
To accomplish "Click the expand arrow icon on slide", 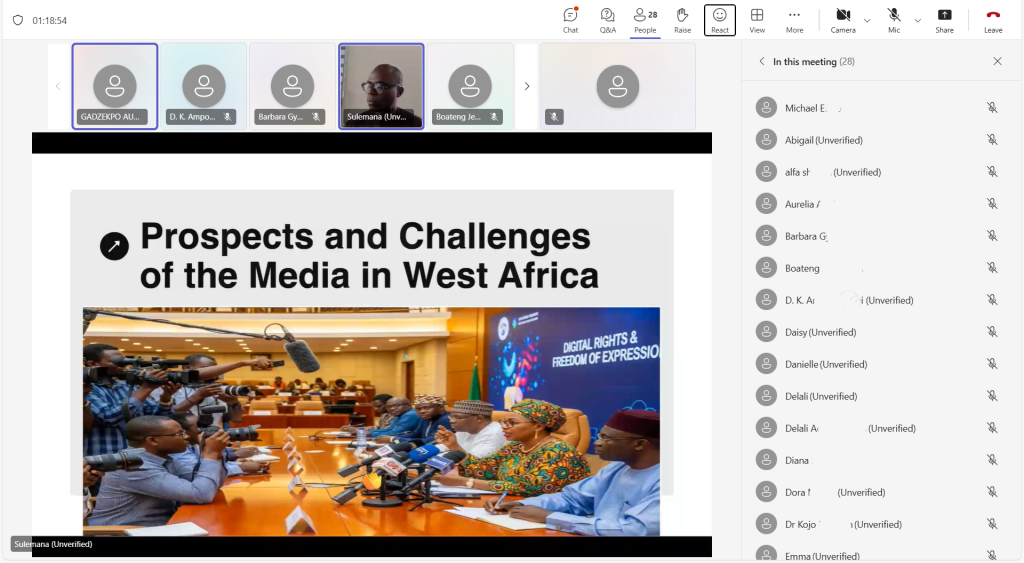I will click(114, 246).
